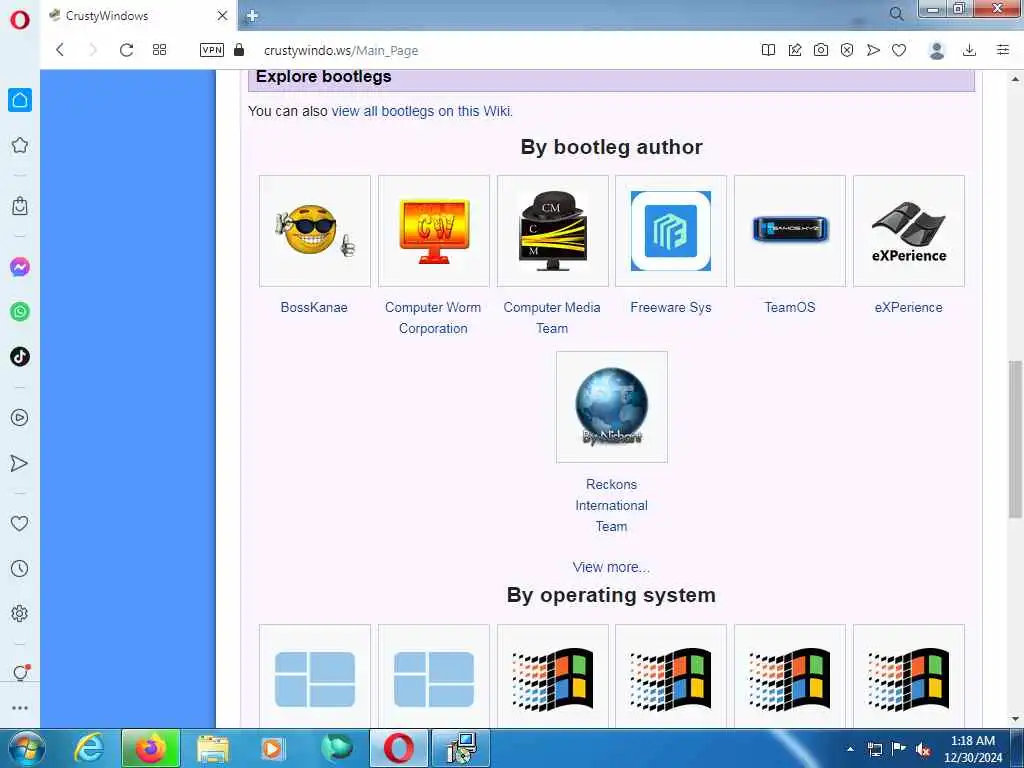Click the globe By Nishant thumbnail
The width and height of the screenshot is (1024, 768).
612,407
